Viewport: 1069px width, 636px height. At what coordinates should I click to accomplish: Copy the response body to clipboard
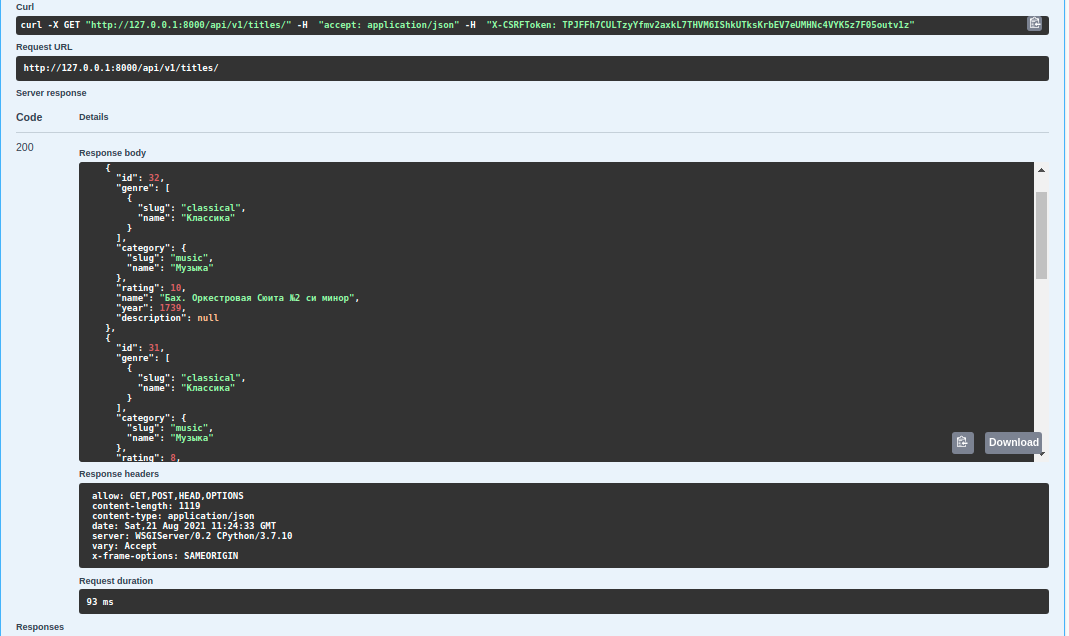pyautogui.click(x=962, y=442)
